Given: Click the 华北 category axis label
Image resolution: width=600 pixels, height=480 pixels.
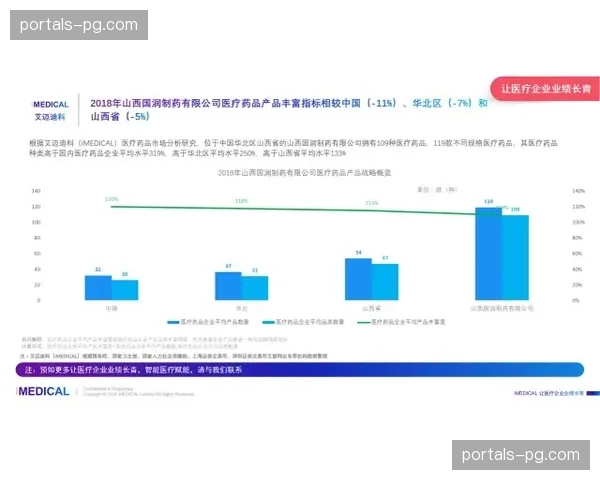Looking at the screenshot, I should point(241,308).
